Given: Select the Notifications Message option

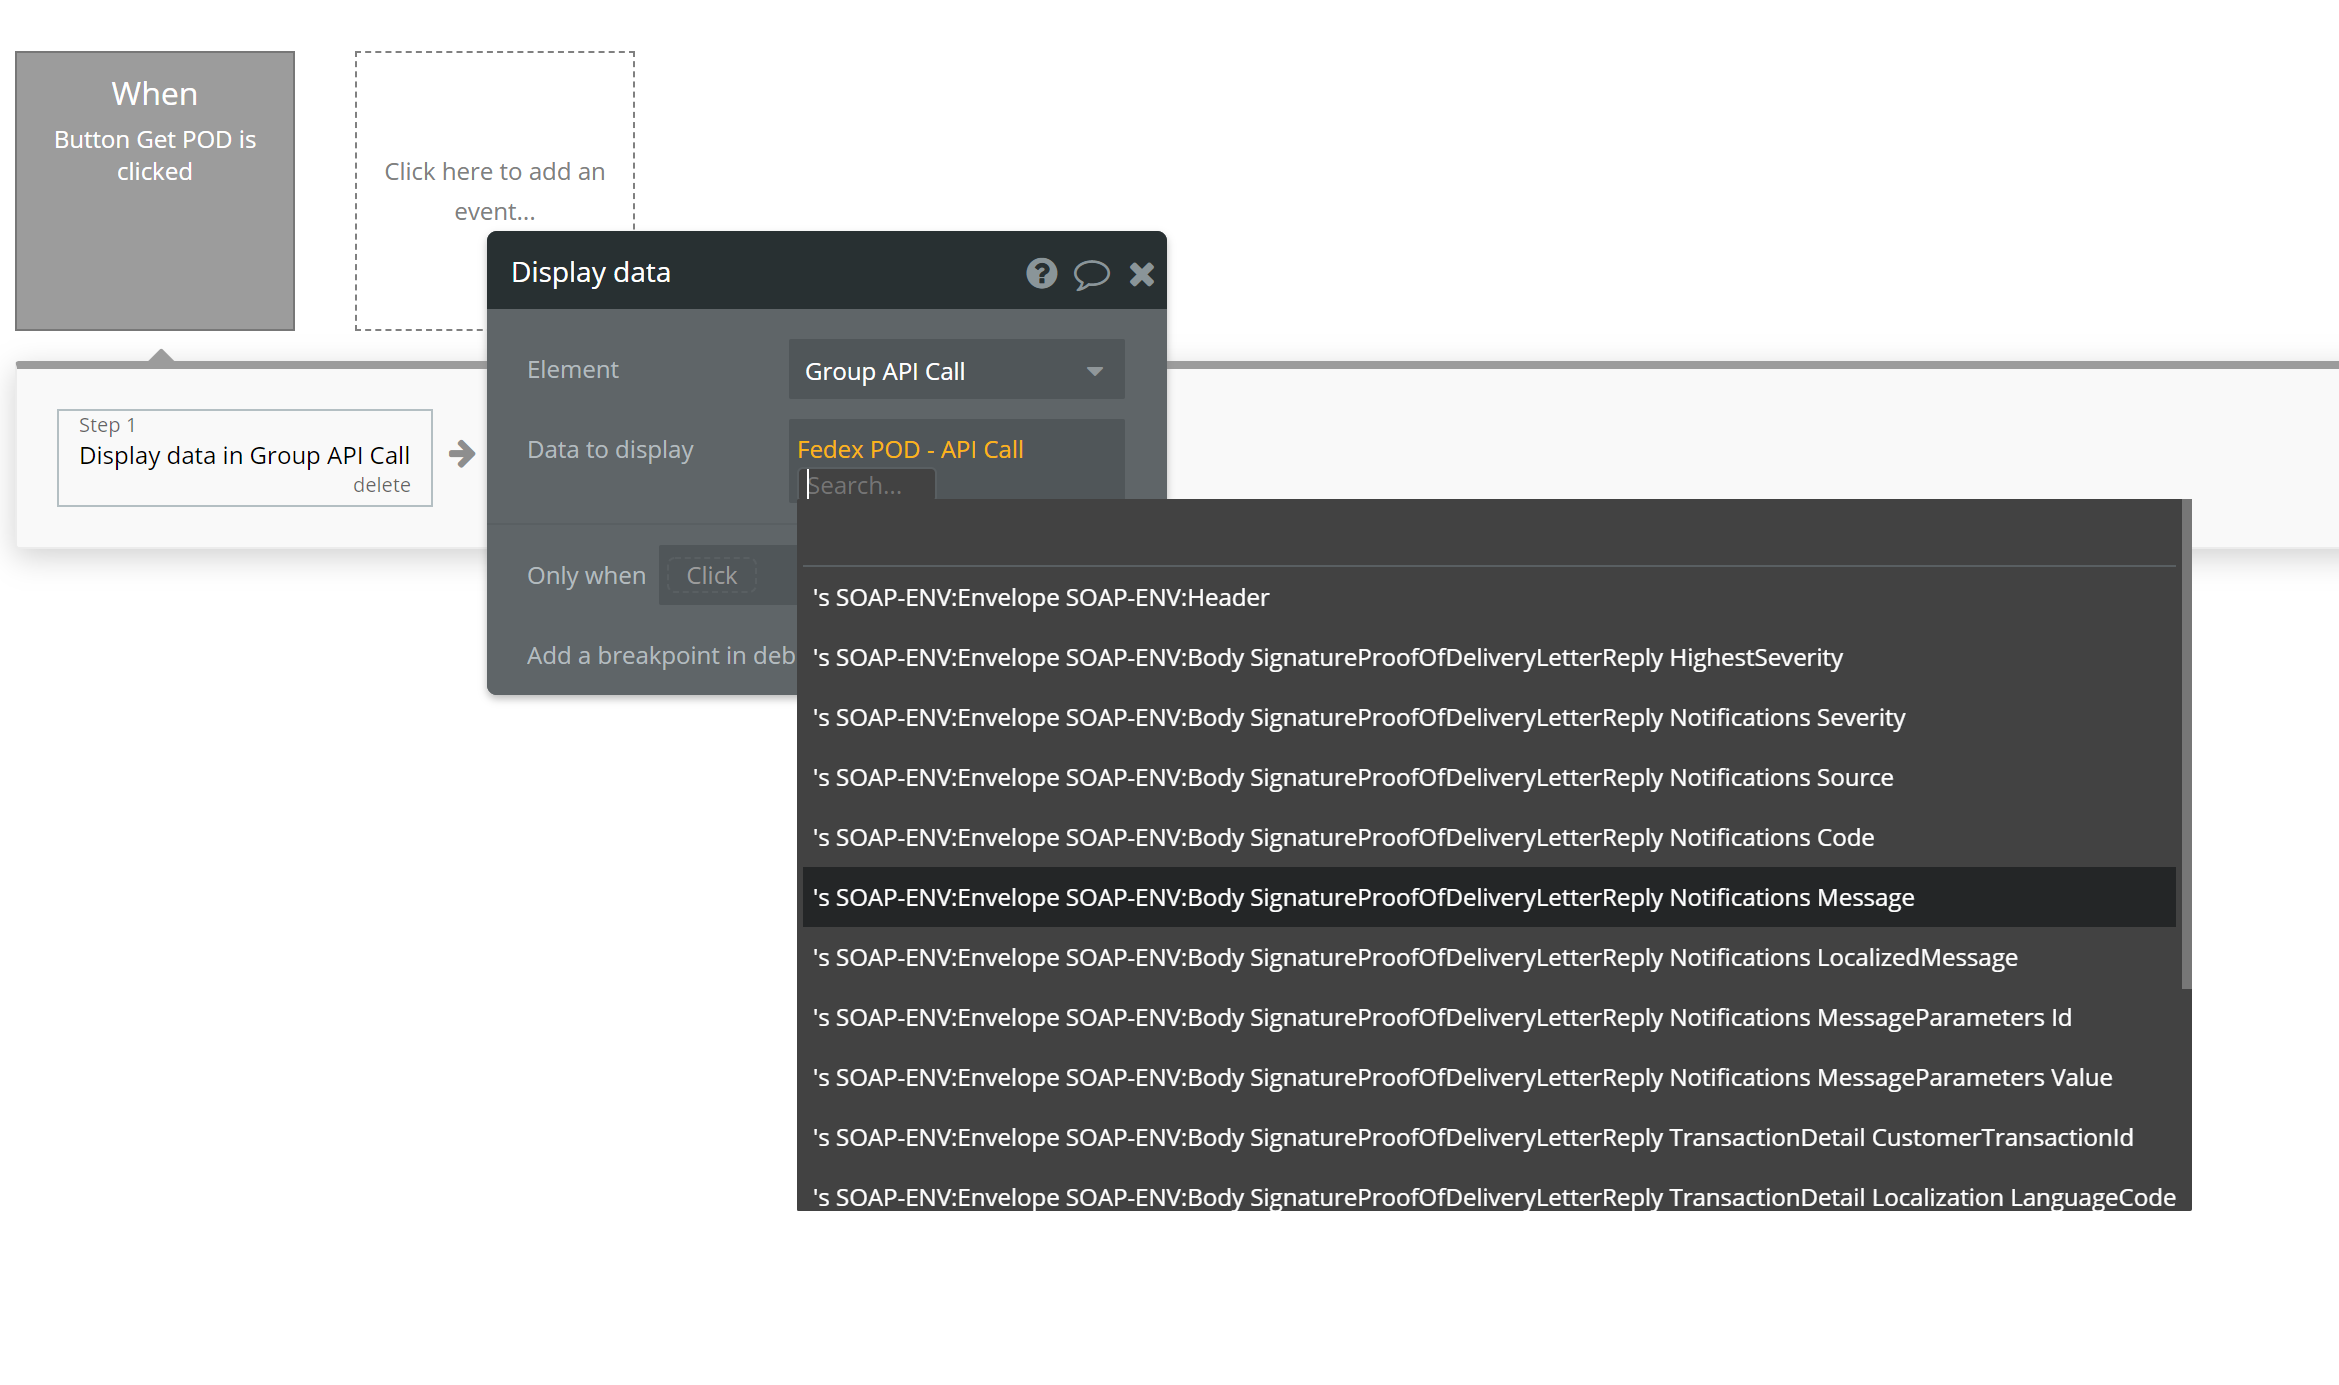Looking at the screenshot, I should click(x=1363, y=898).
